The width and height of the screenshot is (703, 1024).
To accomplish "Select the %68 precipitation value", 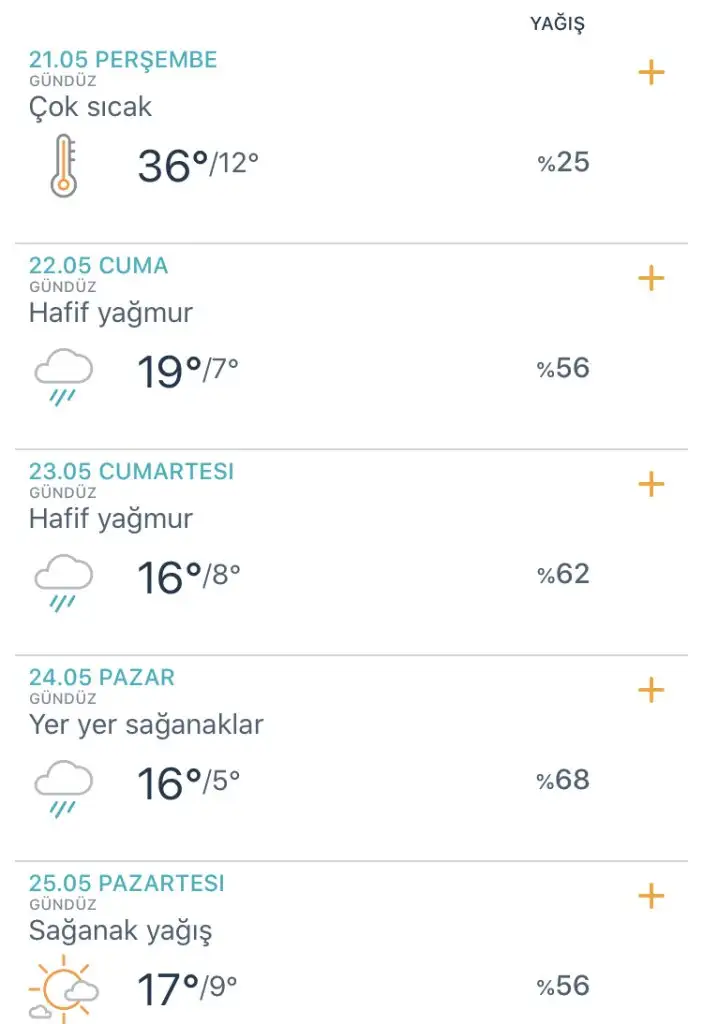I will pyautogui.click(x=563, y=780).
